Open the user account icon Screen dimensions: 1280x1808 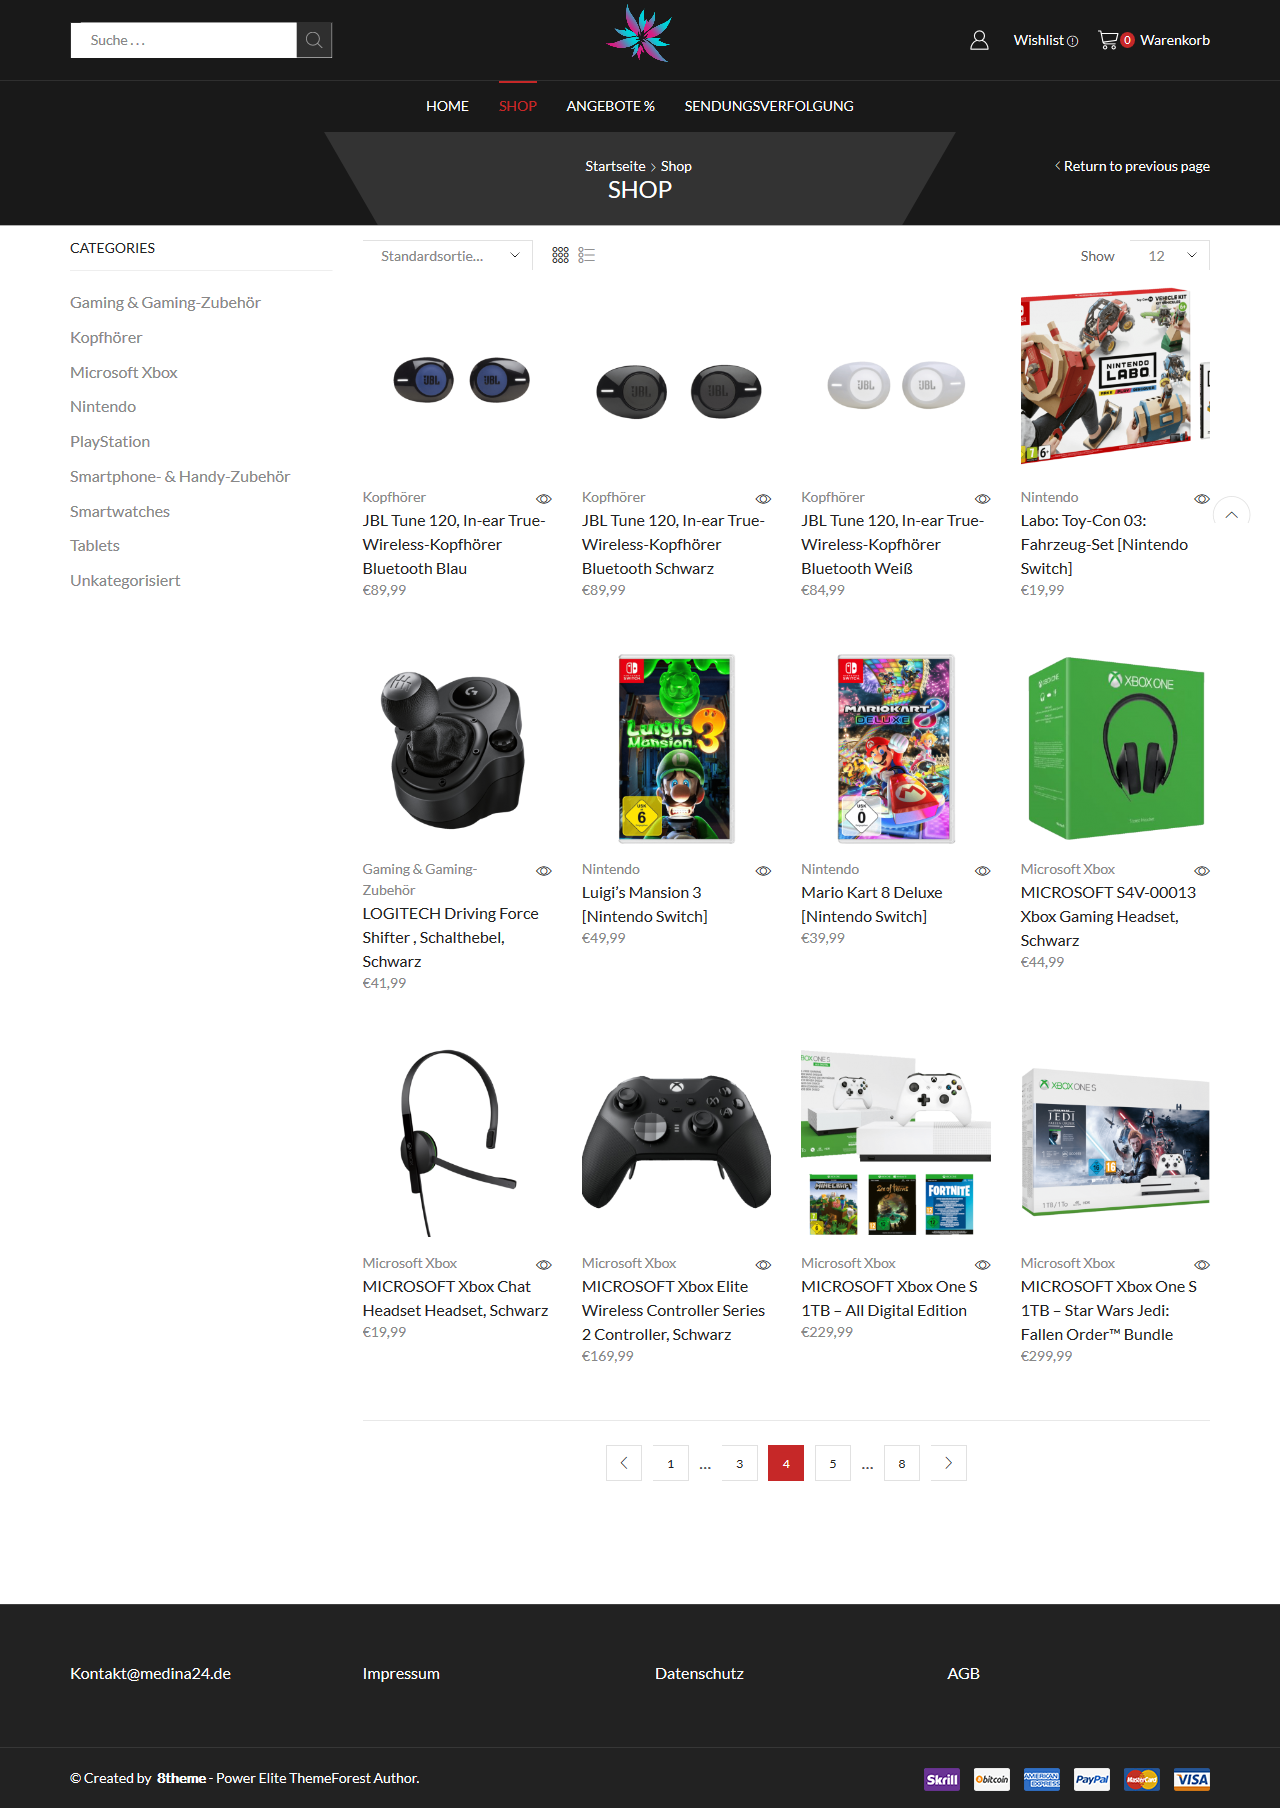[979, 40]
